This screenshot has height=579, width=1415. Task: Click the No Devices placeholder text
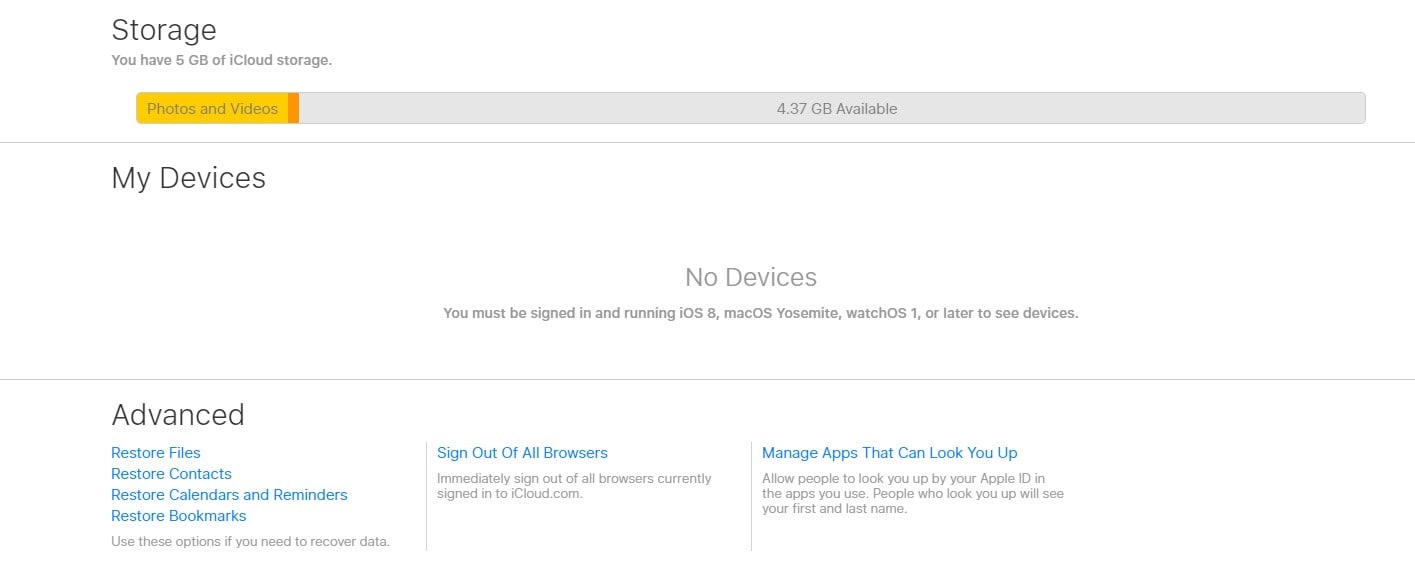coord(751,277)
